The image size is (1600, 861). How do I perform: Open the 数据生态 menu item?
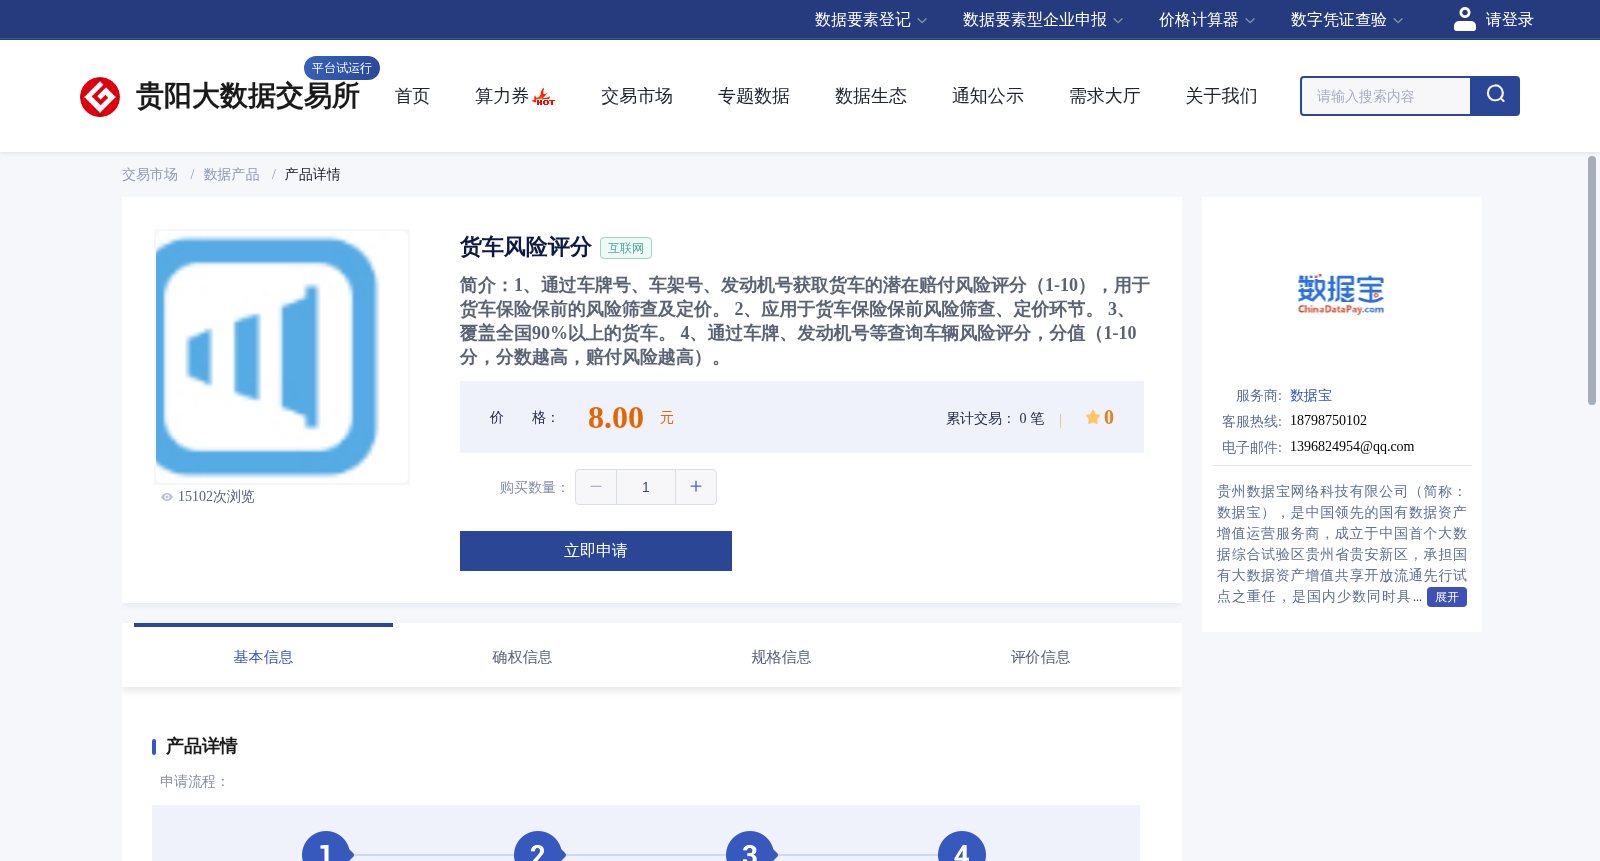871,96
